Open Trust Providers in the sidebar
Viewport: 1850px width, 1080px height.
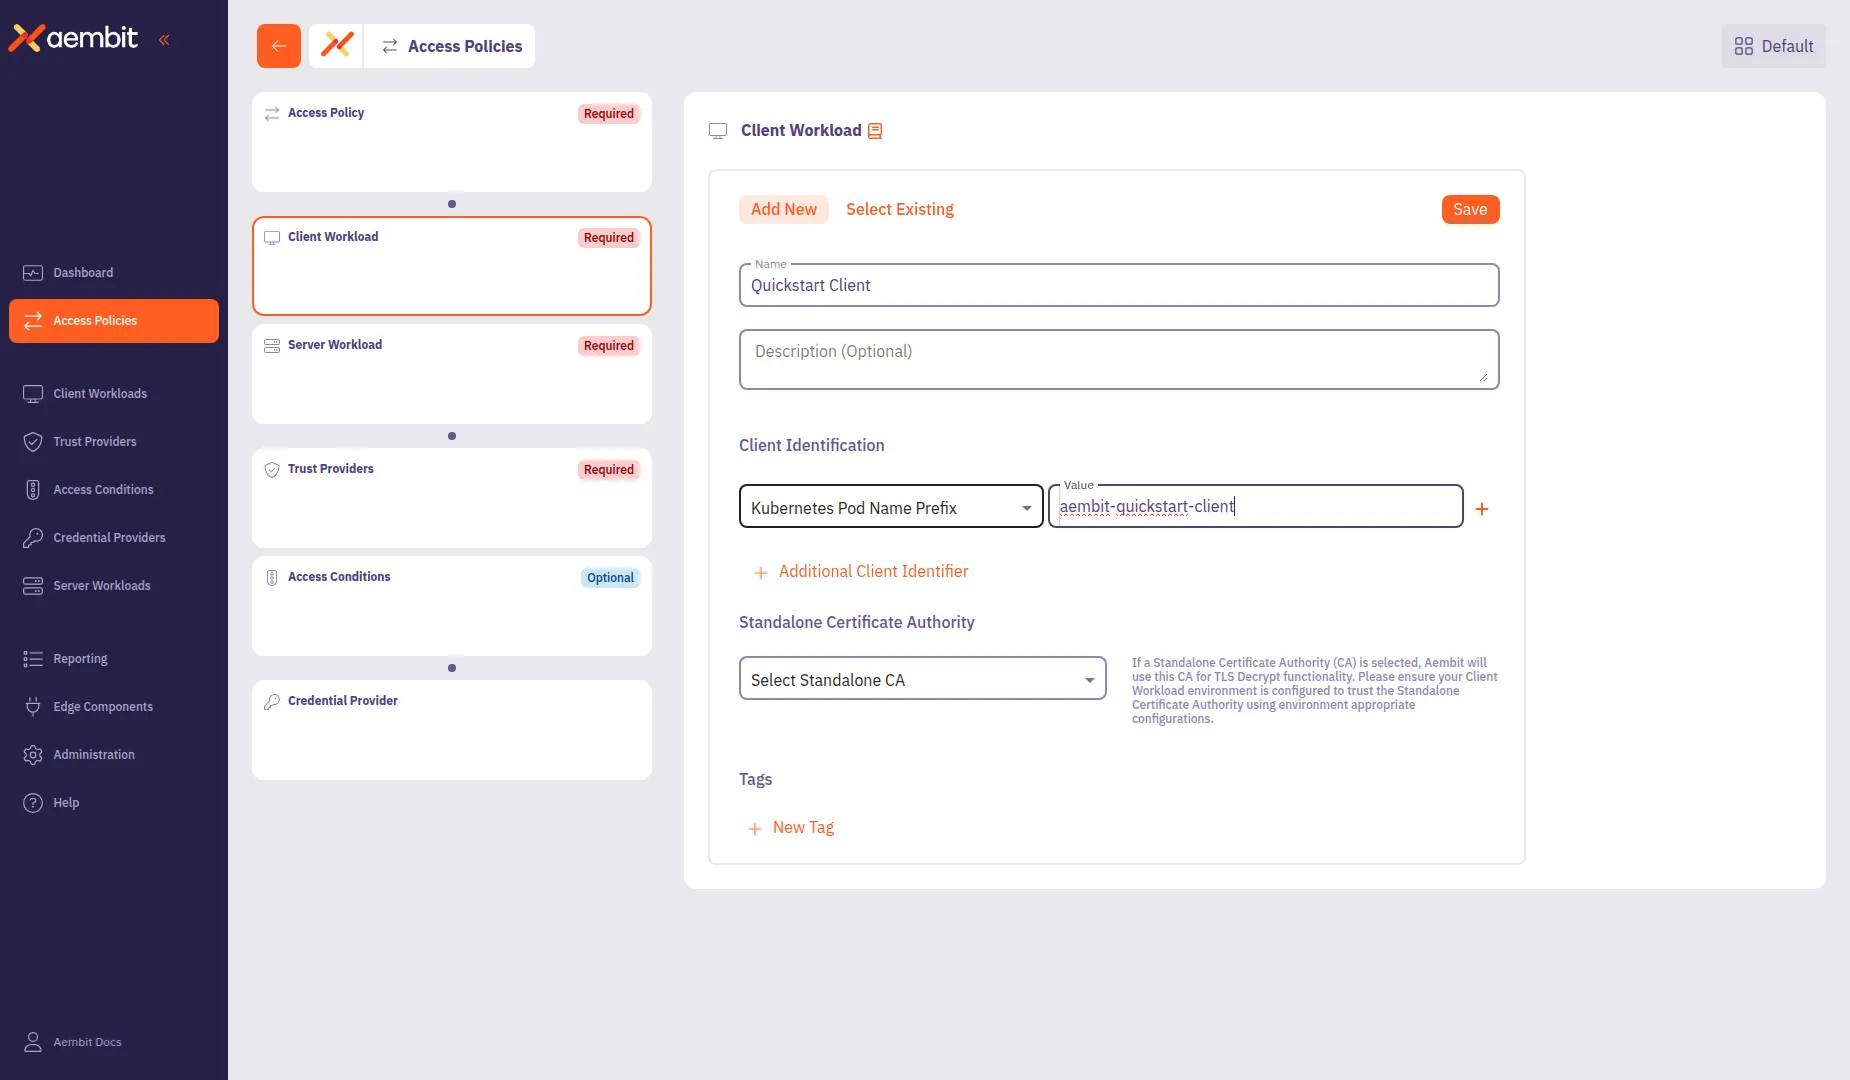click(x=95, y=441)
